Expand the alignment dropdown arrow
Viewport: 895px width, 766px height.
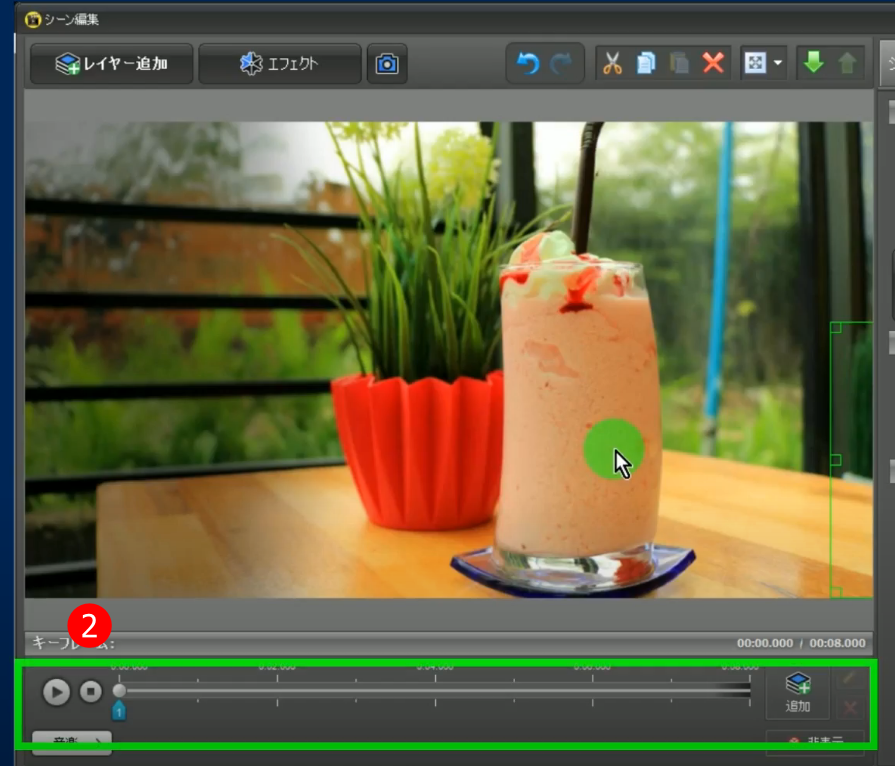[x=777, y=64]
